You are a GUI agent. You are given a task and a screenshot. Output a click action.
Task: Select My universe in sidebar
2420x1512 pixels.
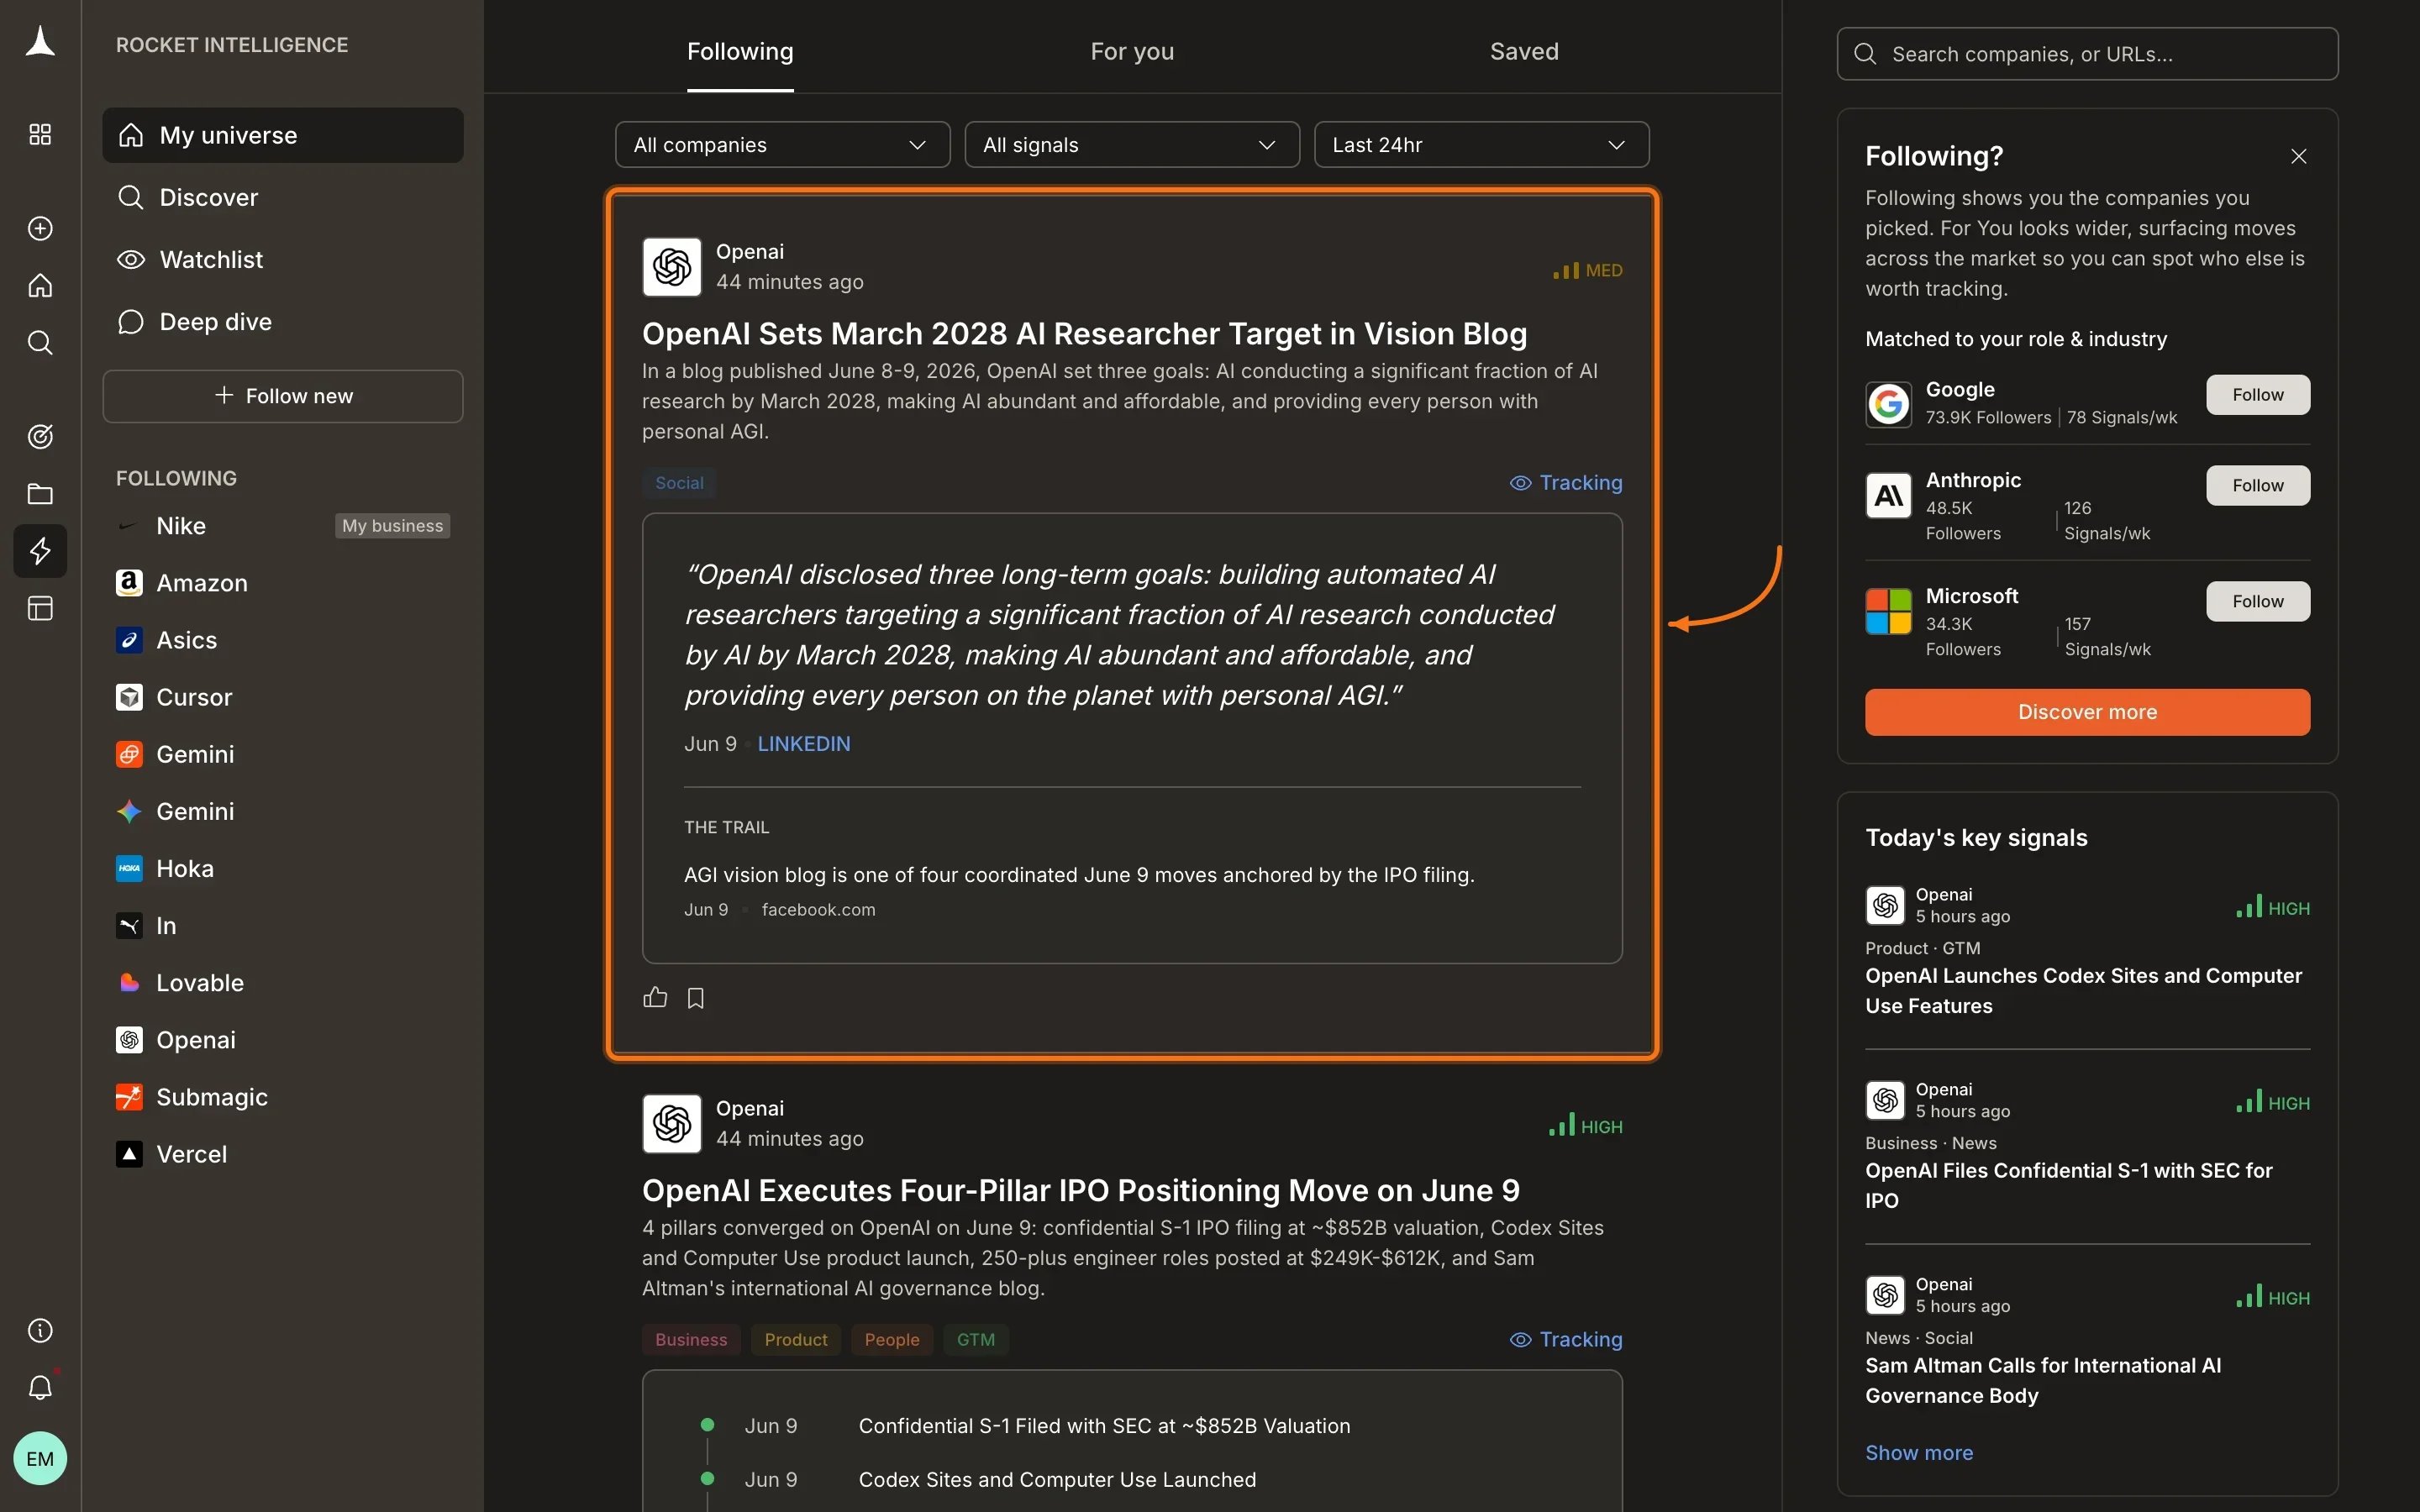point(283,135)
